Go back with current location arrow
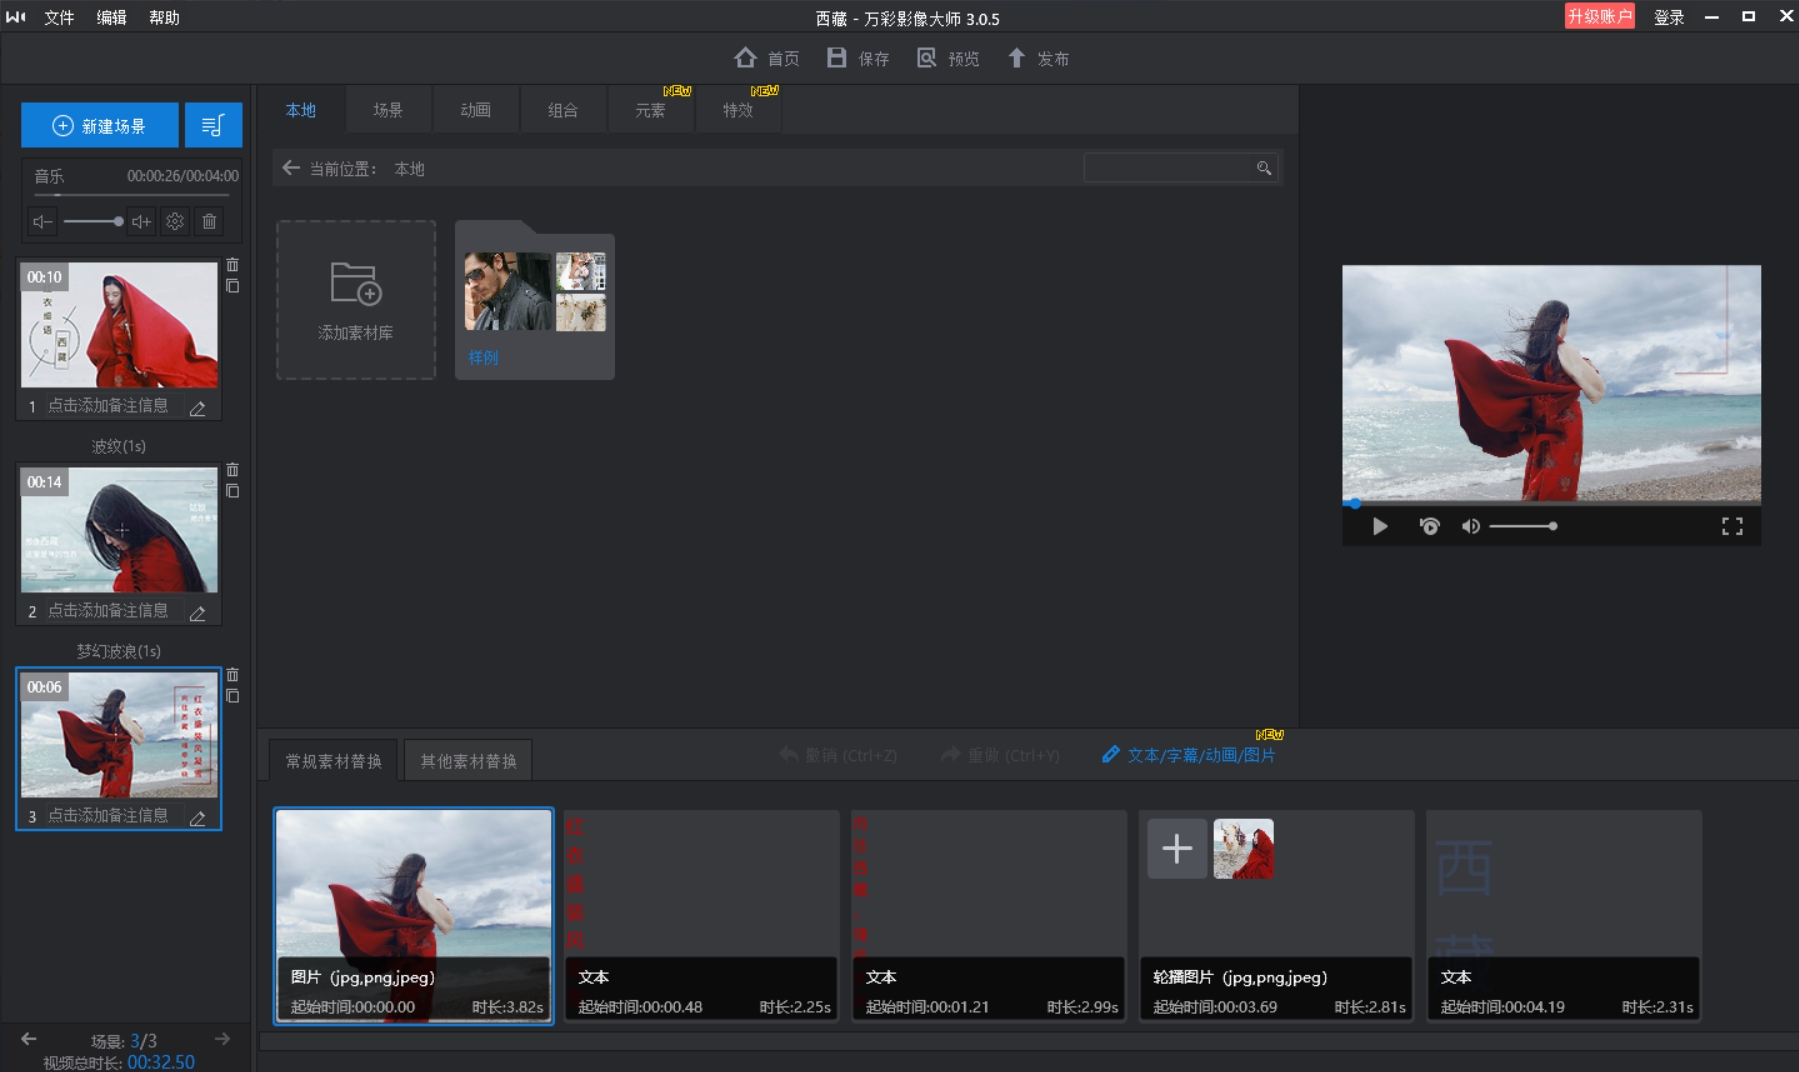 pyautogui.click(x=291, y=168)
